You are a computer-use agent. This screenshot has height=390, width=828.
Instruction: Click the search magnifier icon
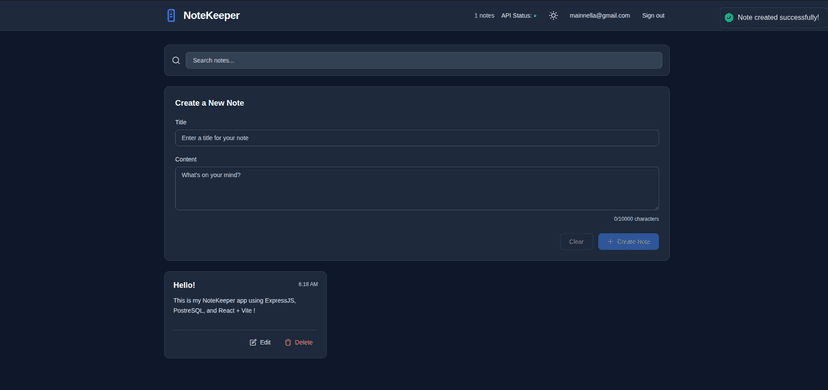pos(176,60)
